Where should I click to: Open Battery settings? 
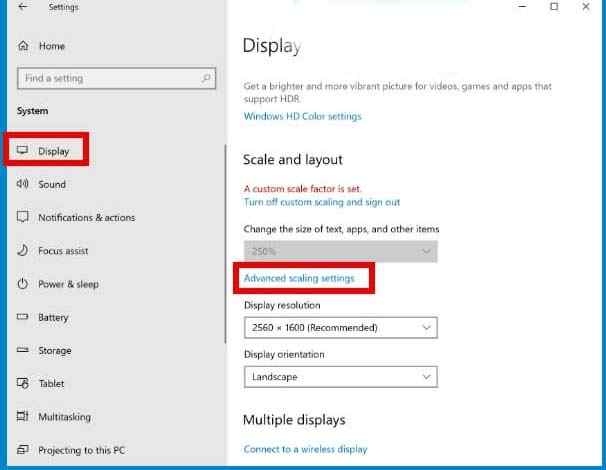[53, 318]
